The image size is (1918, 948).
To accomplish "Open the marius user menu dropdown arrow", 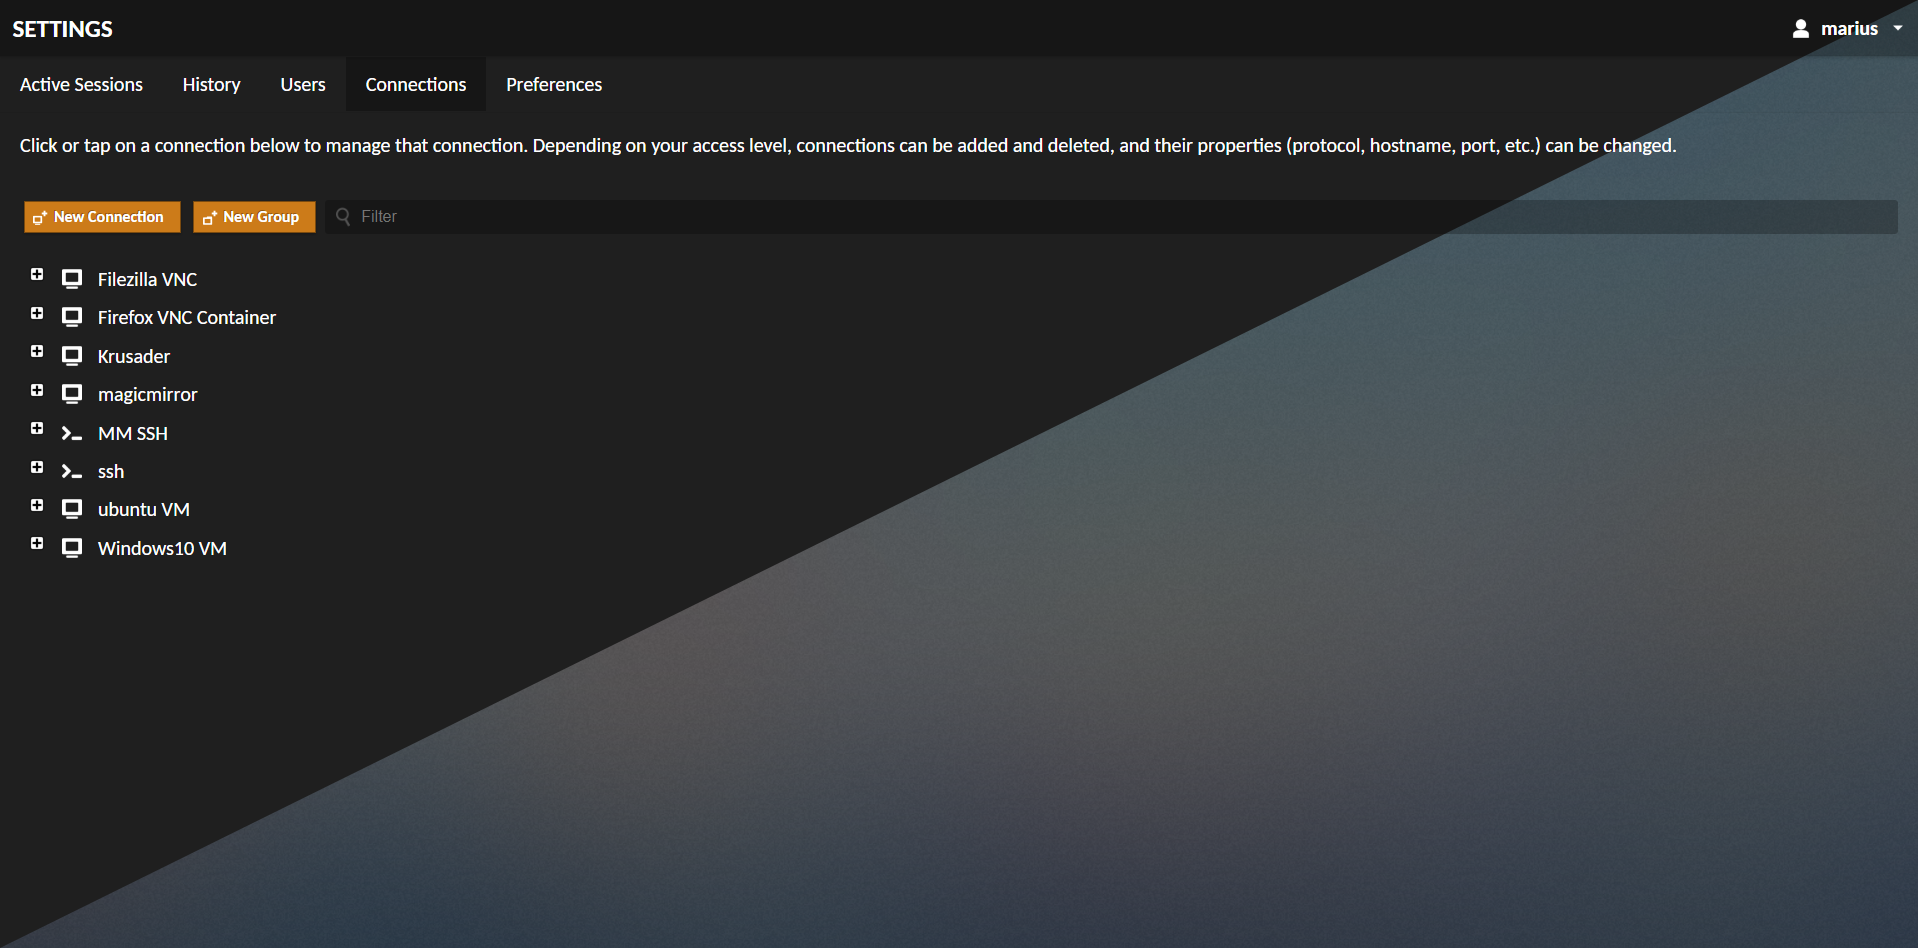I will pyautogui.click(x=1897, y=29).
